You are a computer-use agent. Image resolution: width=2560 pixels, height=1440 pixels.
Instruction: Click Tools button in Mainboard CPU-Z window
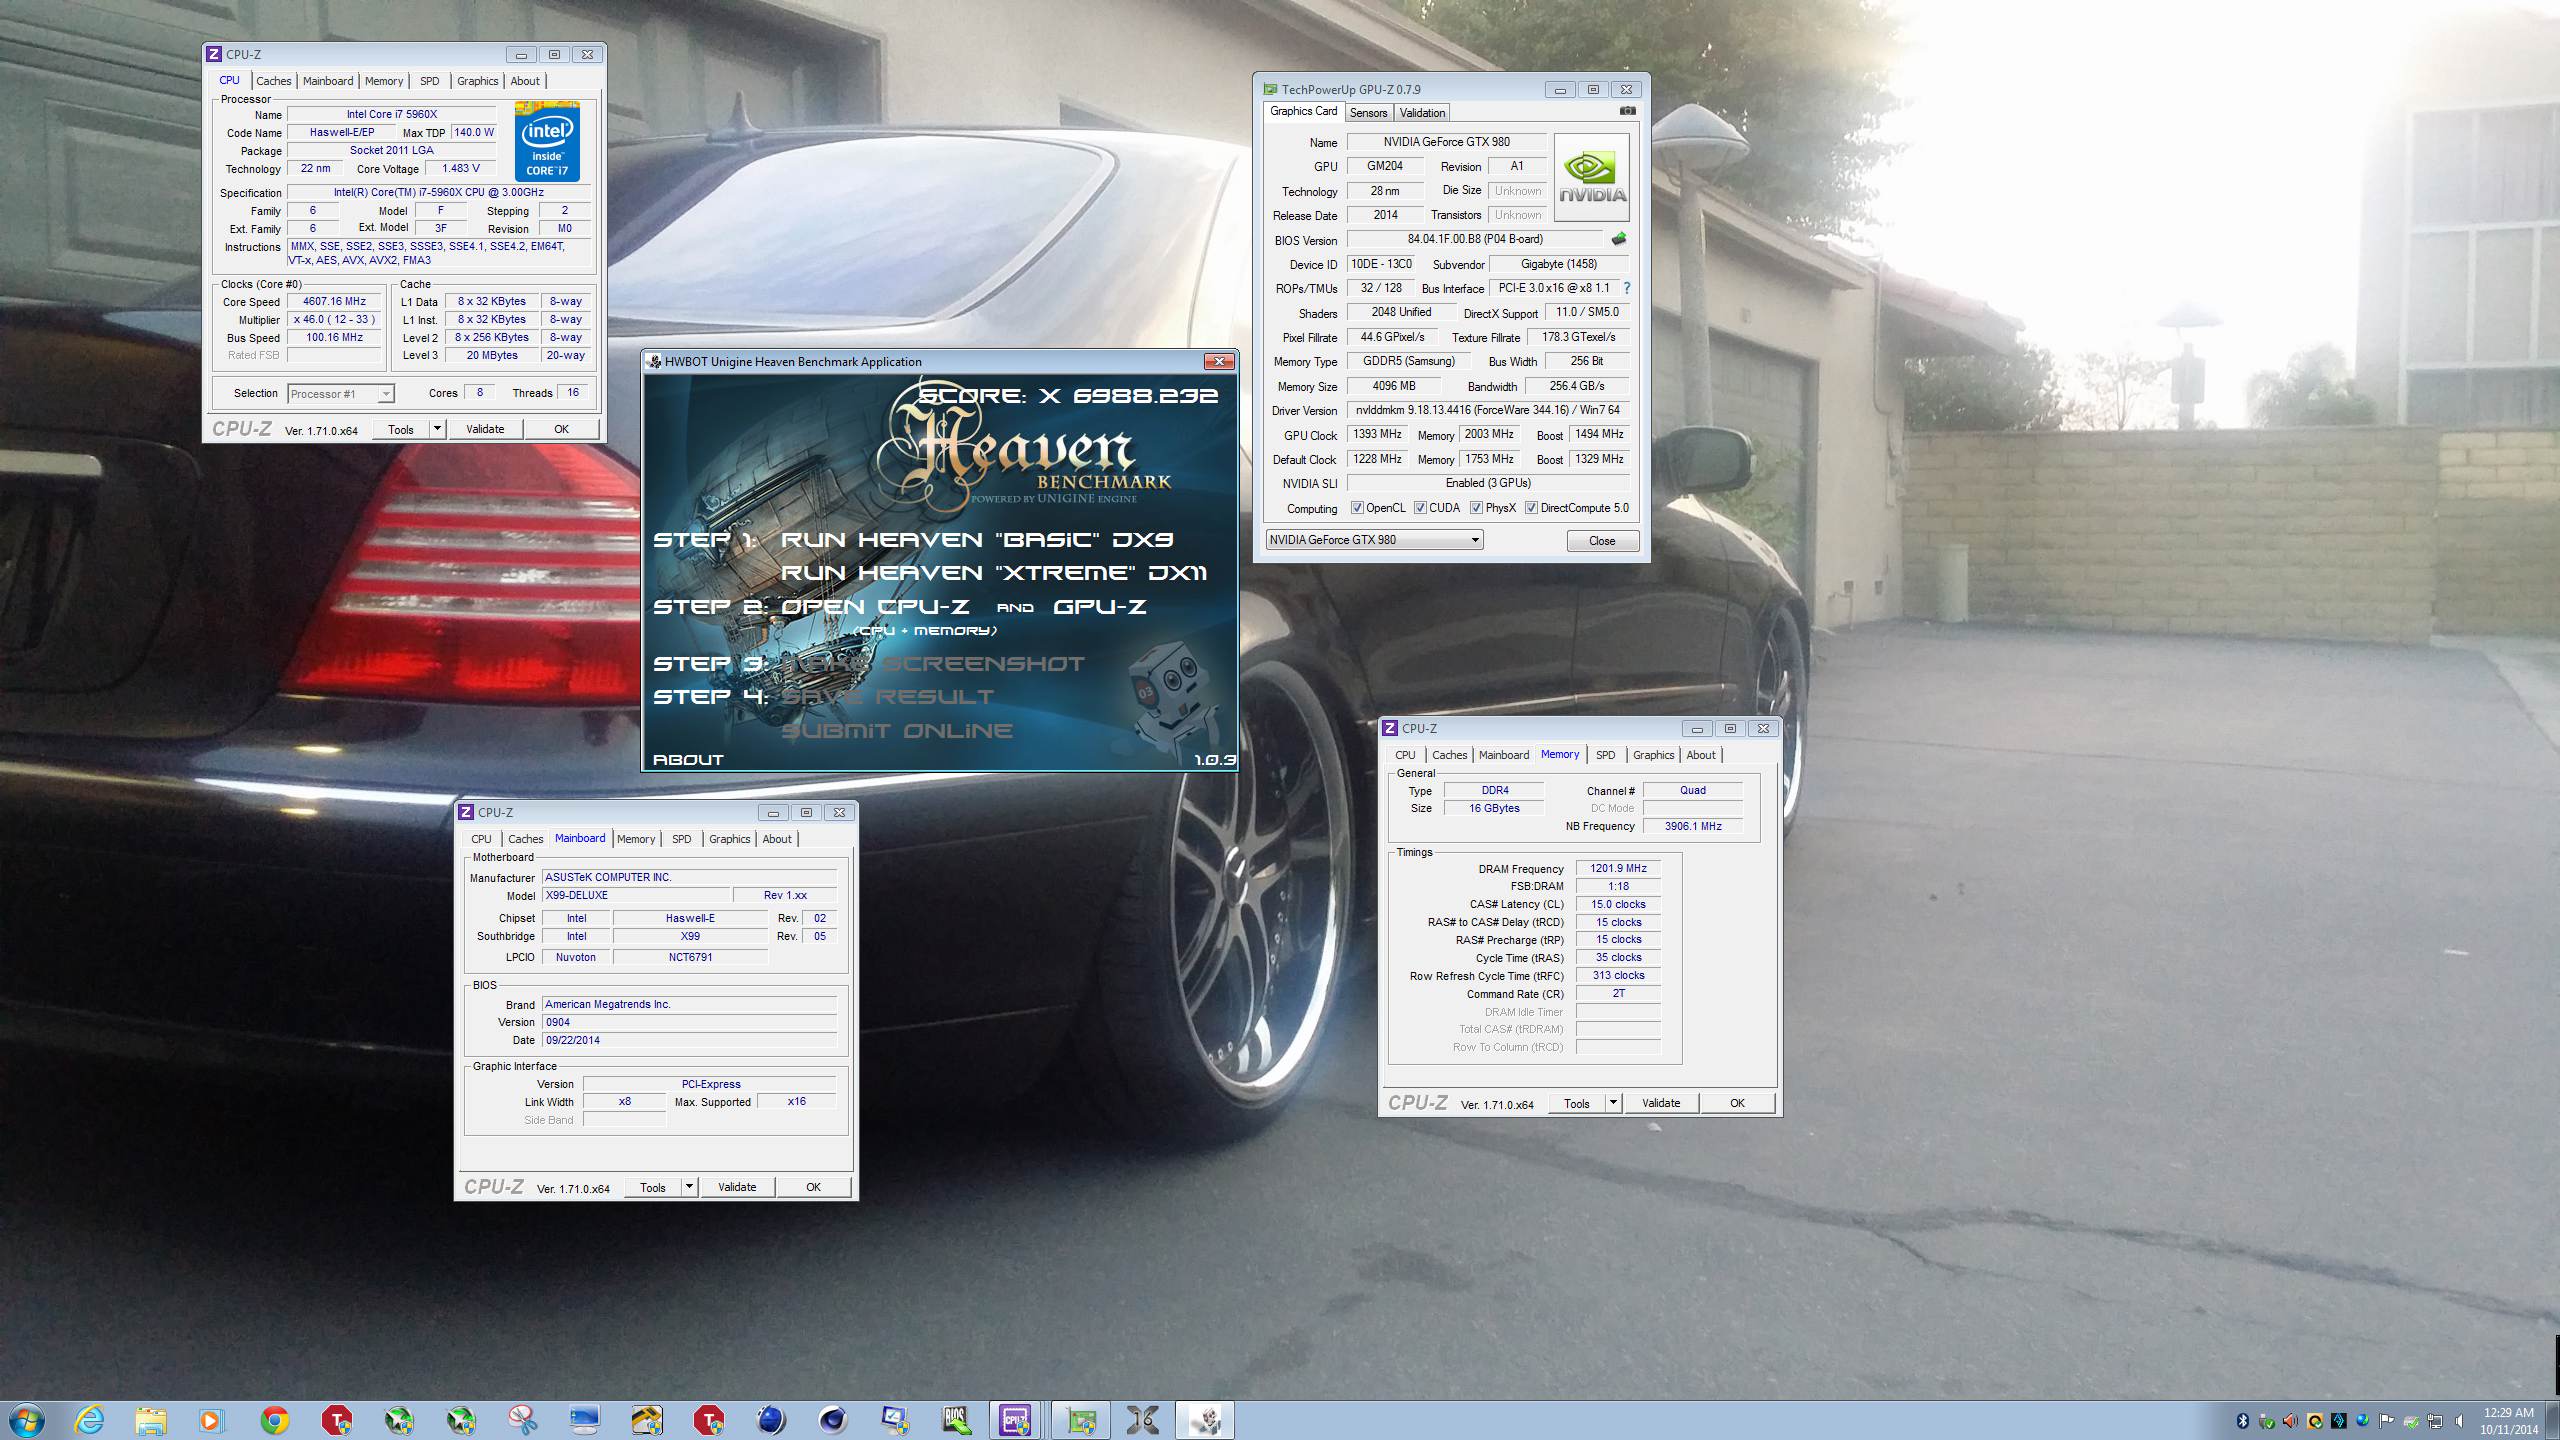pyautogui.click(x=653, y=1187)
